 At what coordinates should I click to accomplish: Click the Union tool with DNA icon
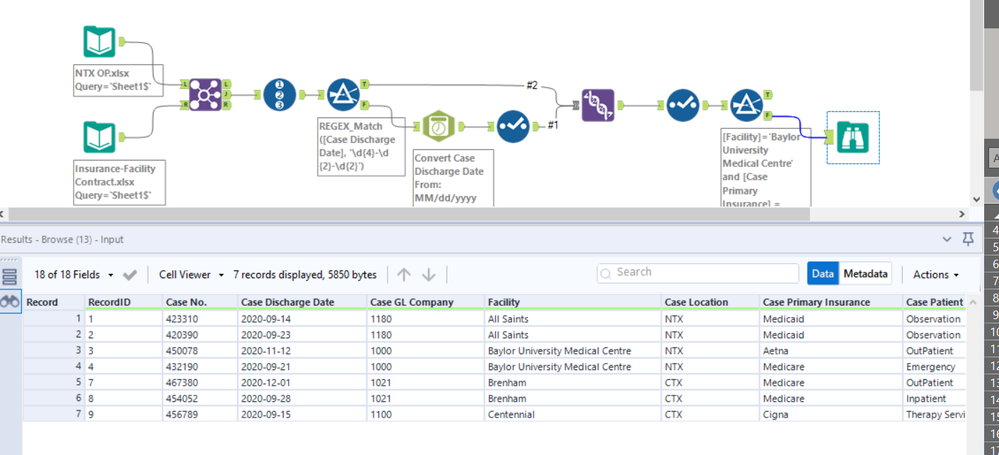tap(597, 104)
